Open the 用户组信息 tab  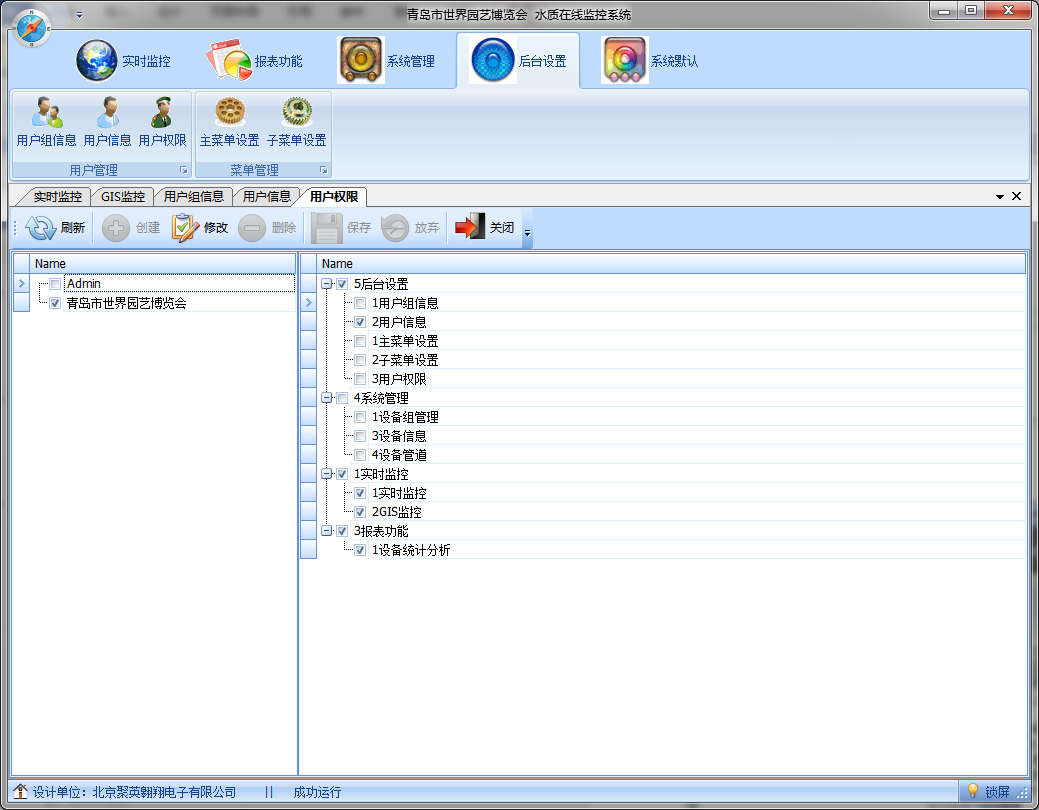194,196
